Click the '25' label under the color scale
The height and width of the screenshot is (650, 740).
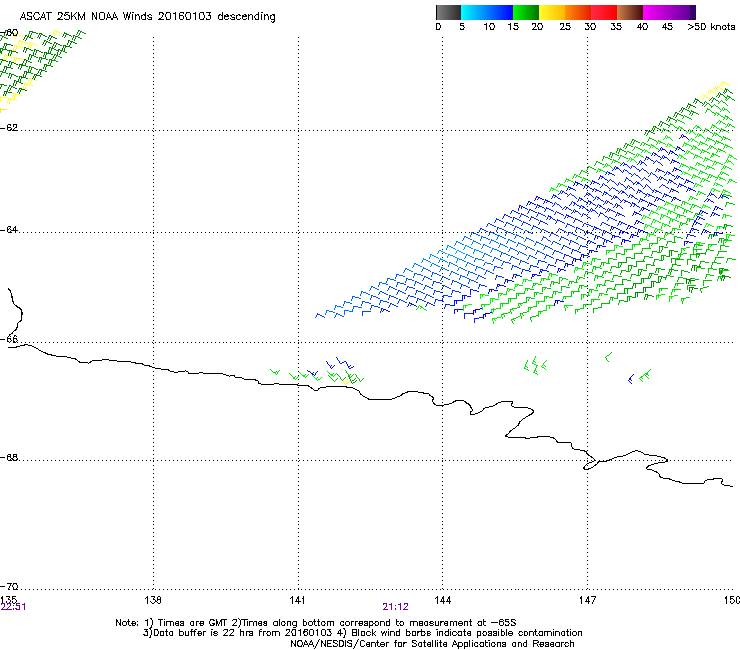[565, 27]
